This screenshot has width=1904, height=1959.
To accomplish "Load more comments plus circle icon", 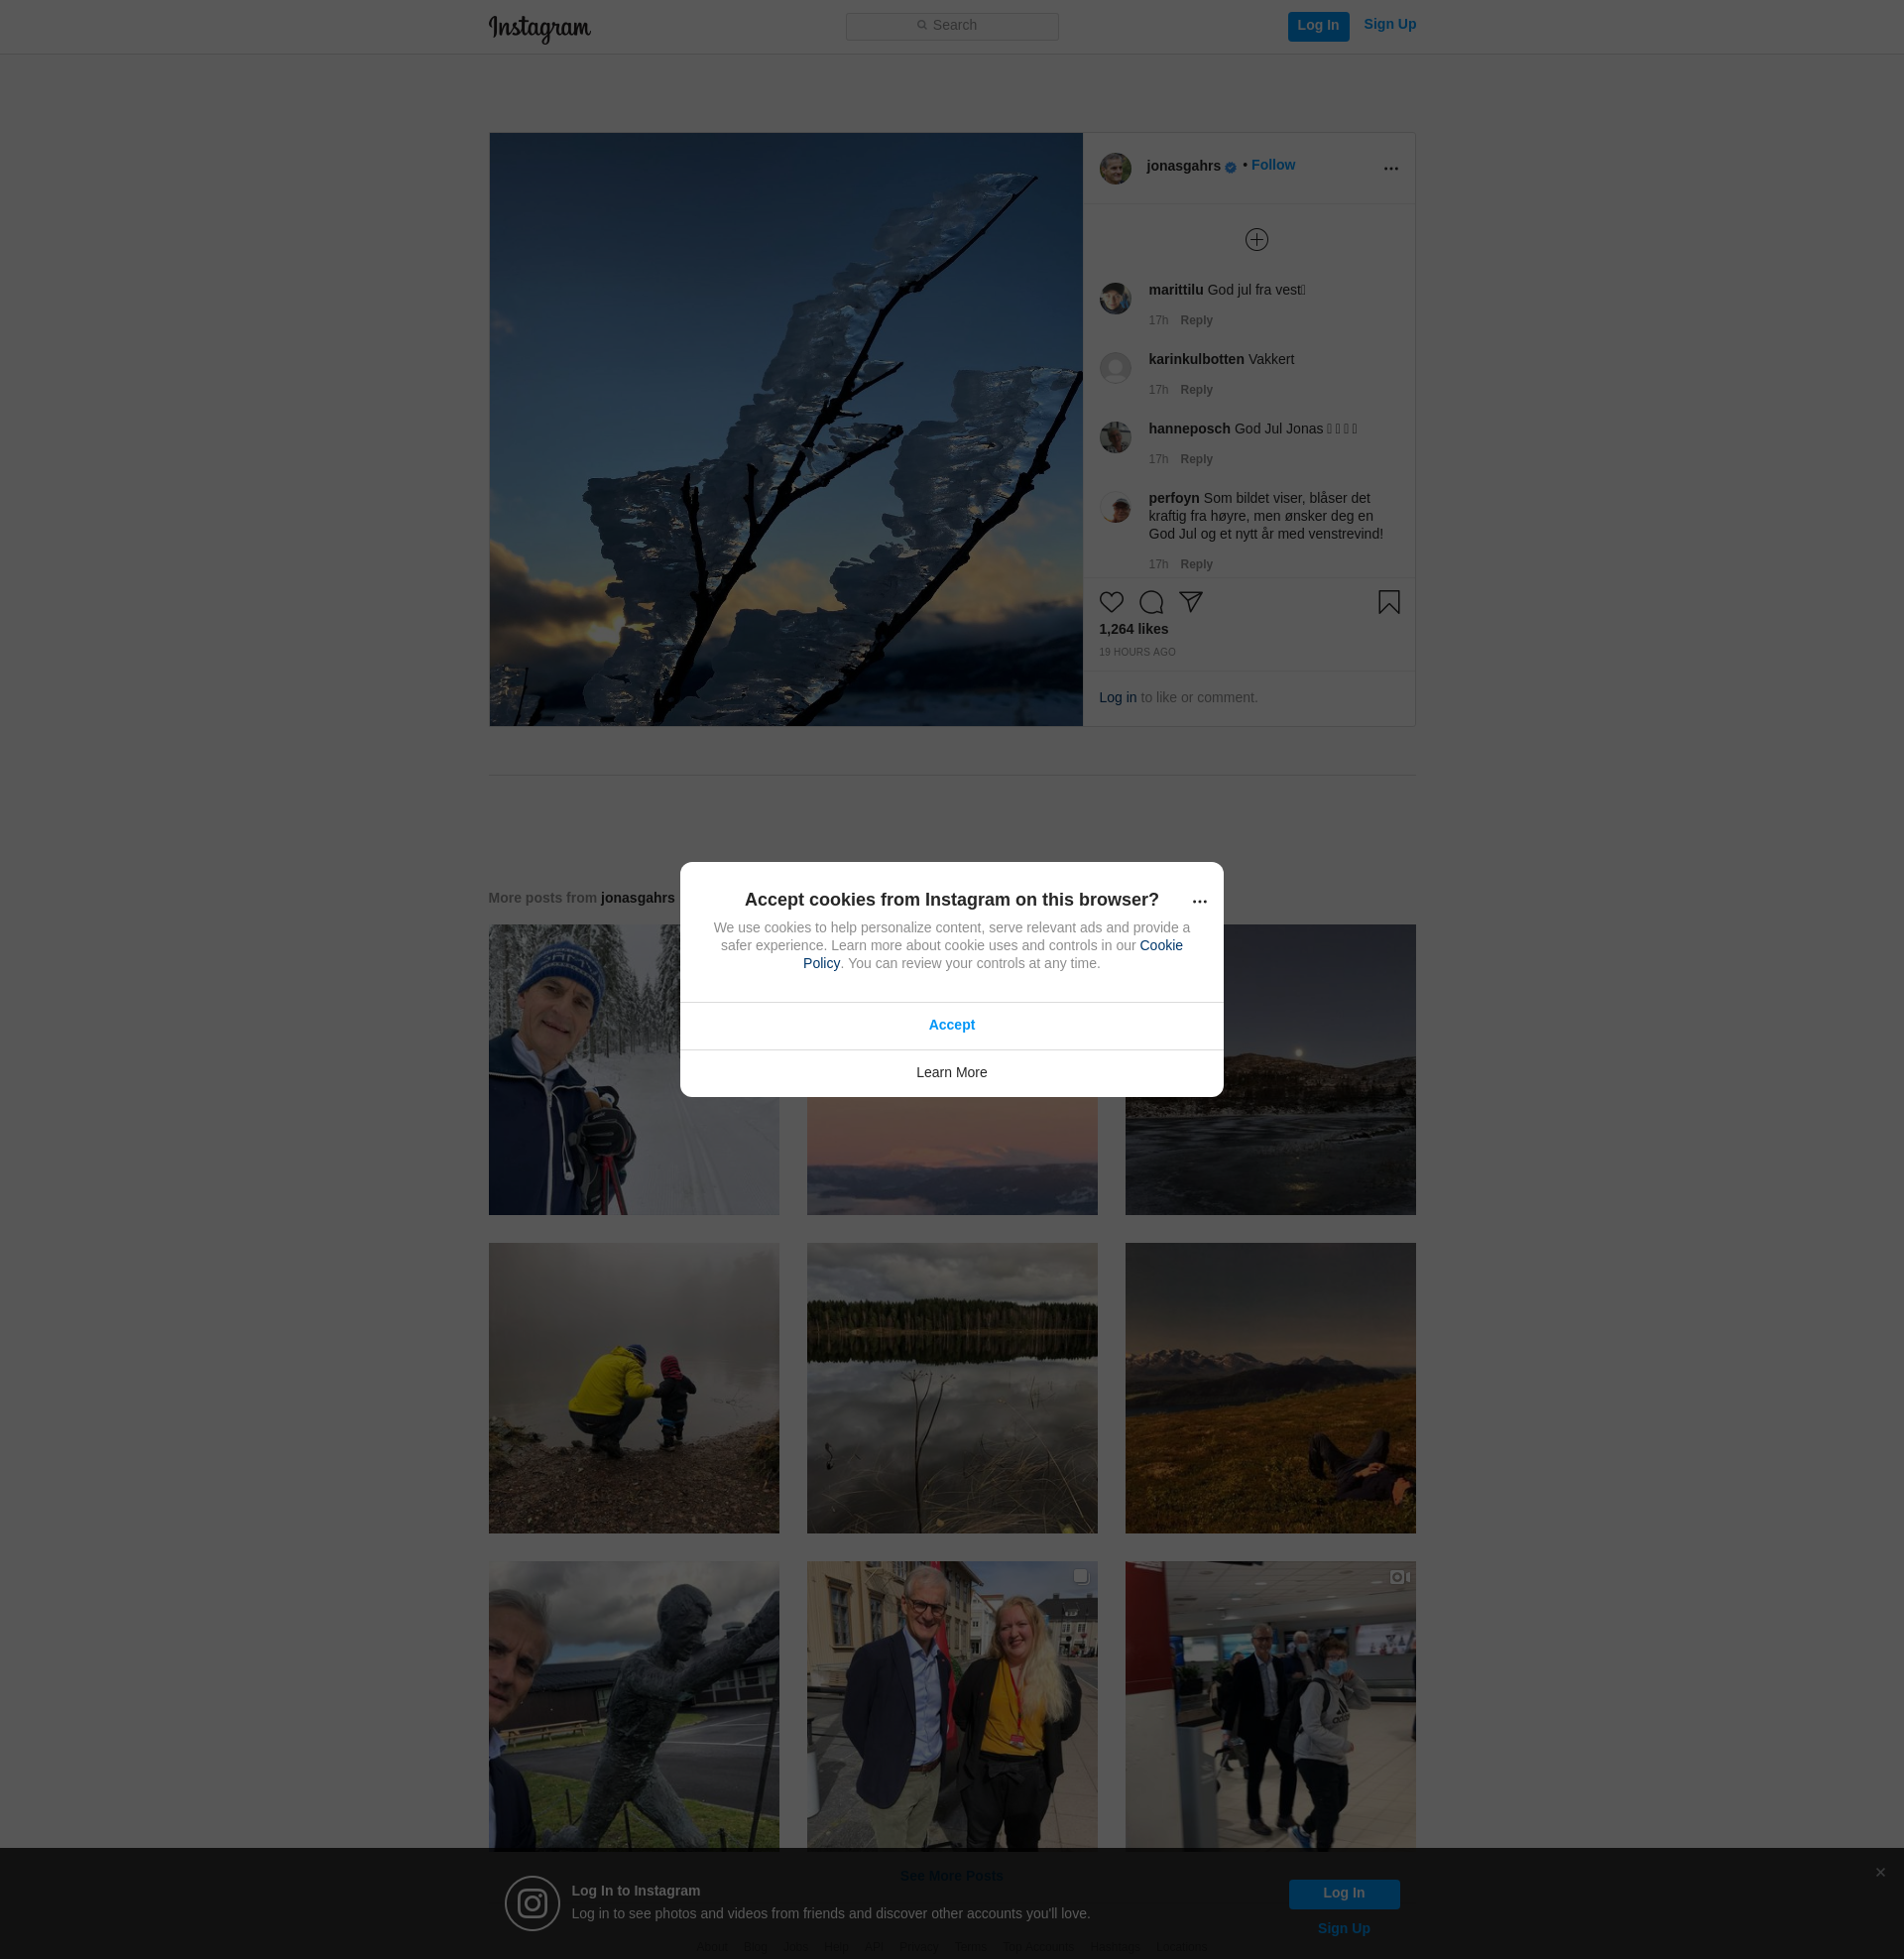I will tap(1256, 240).
